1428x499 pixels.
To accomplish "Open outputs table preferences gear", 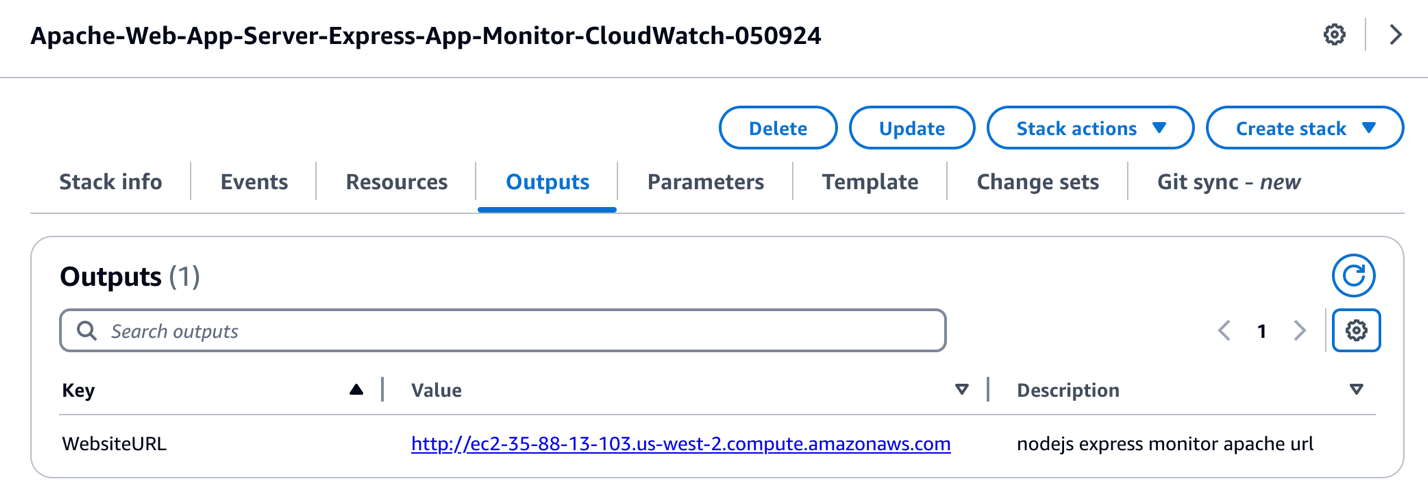I will coord(1356,331).
